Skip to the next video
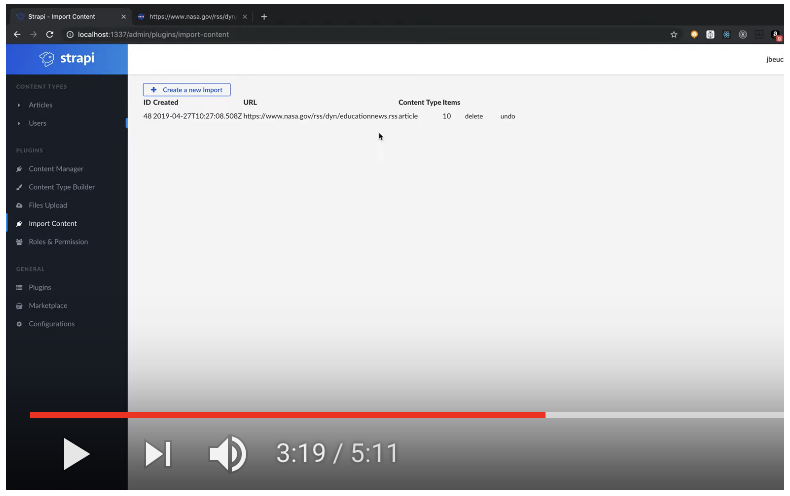The height and width of the screenshot is (496, 790). (158, 454)
